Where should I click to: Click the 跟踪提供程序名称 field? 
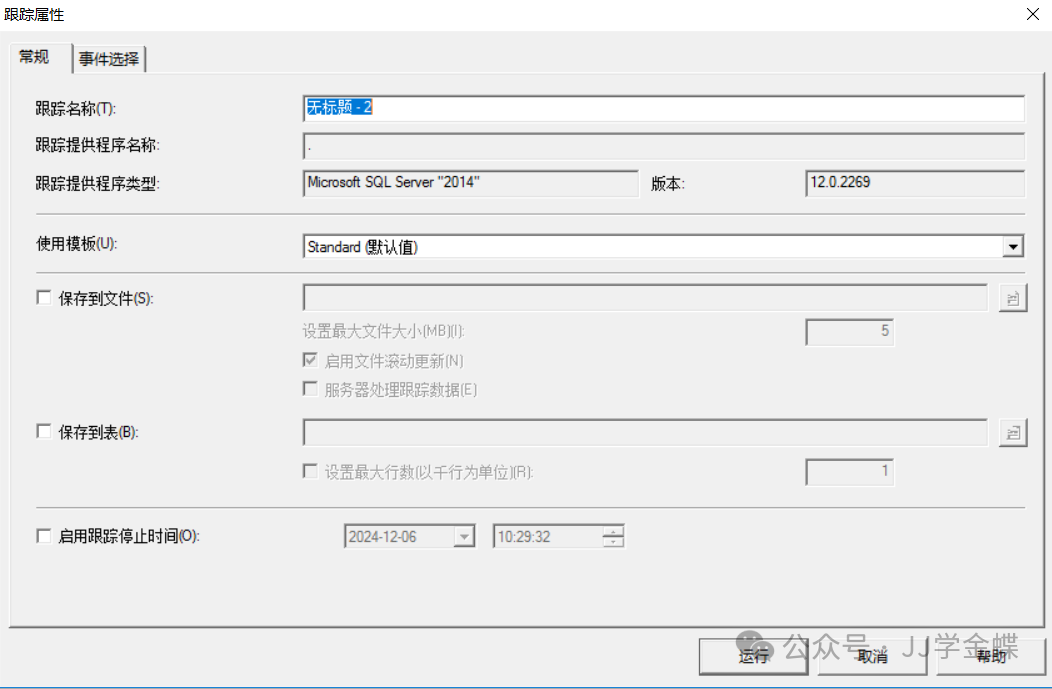click(664, 146)
